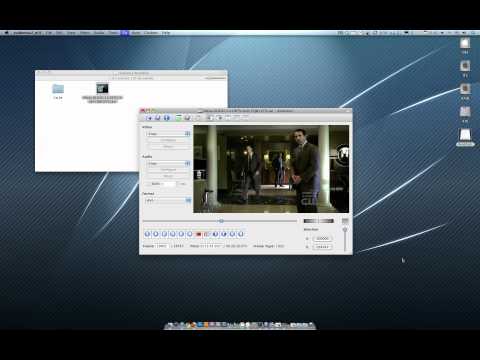
Task: Open the green Calculator toolbar icon
Action: 179,118
